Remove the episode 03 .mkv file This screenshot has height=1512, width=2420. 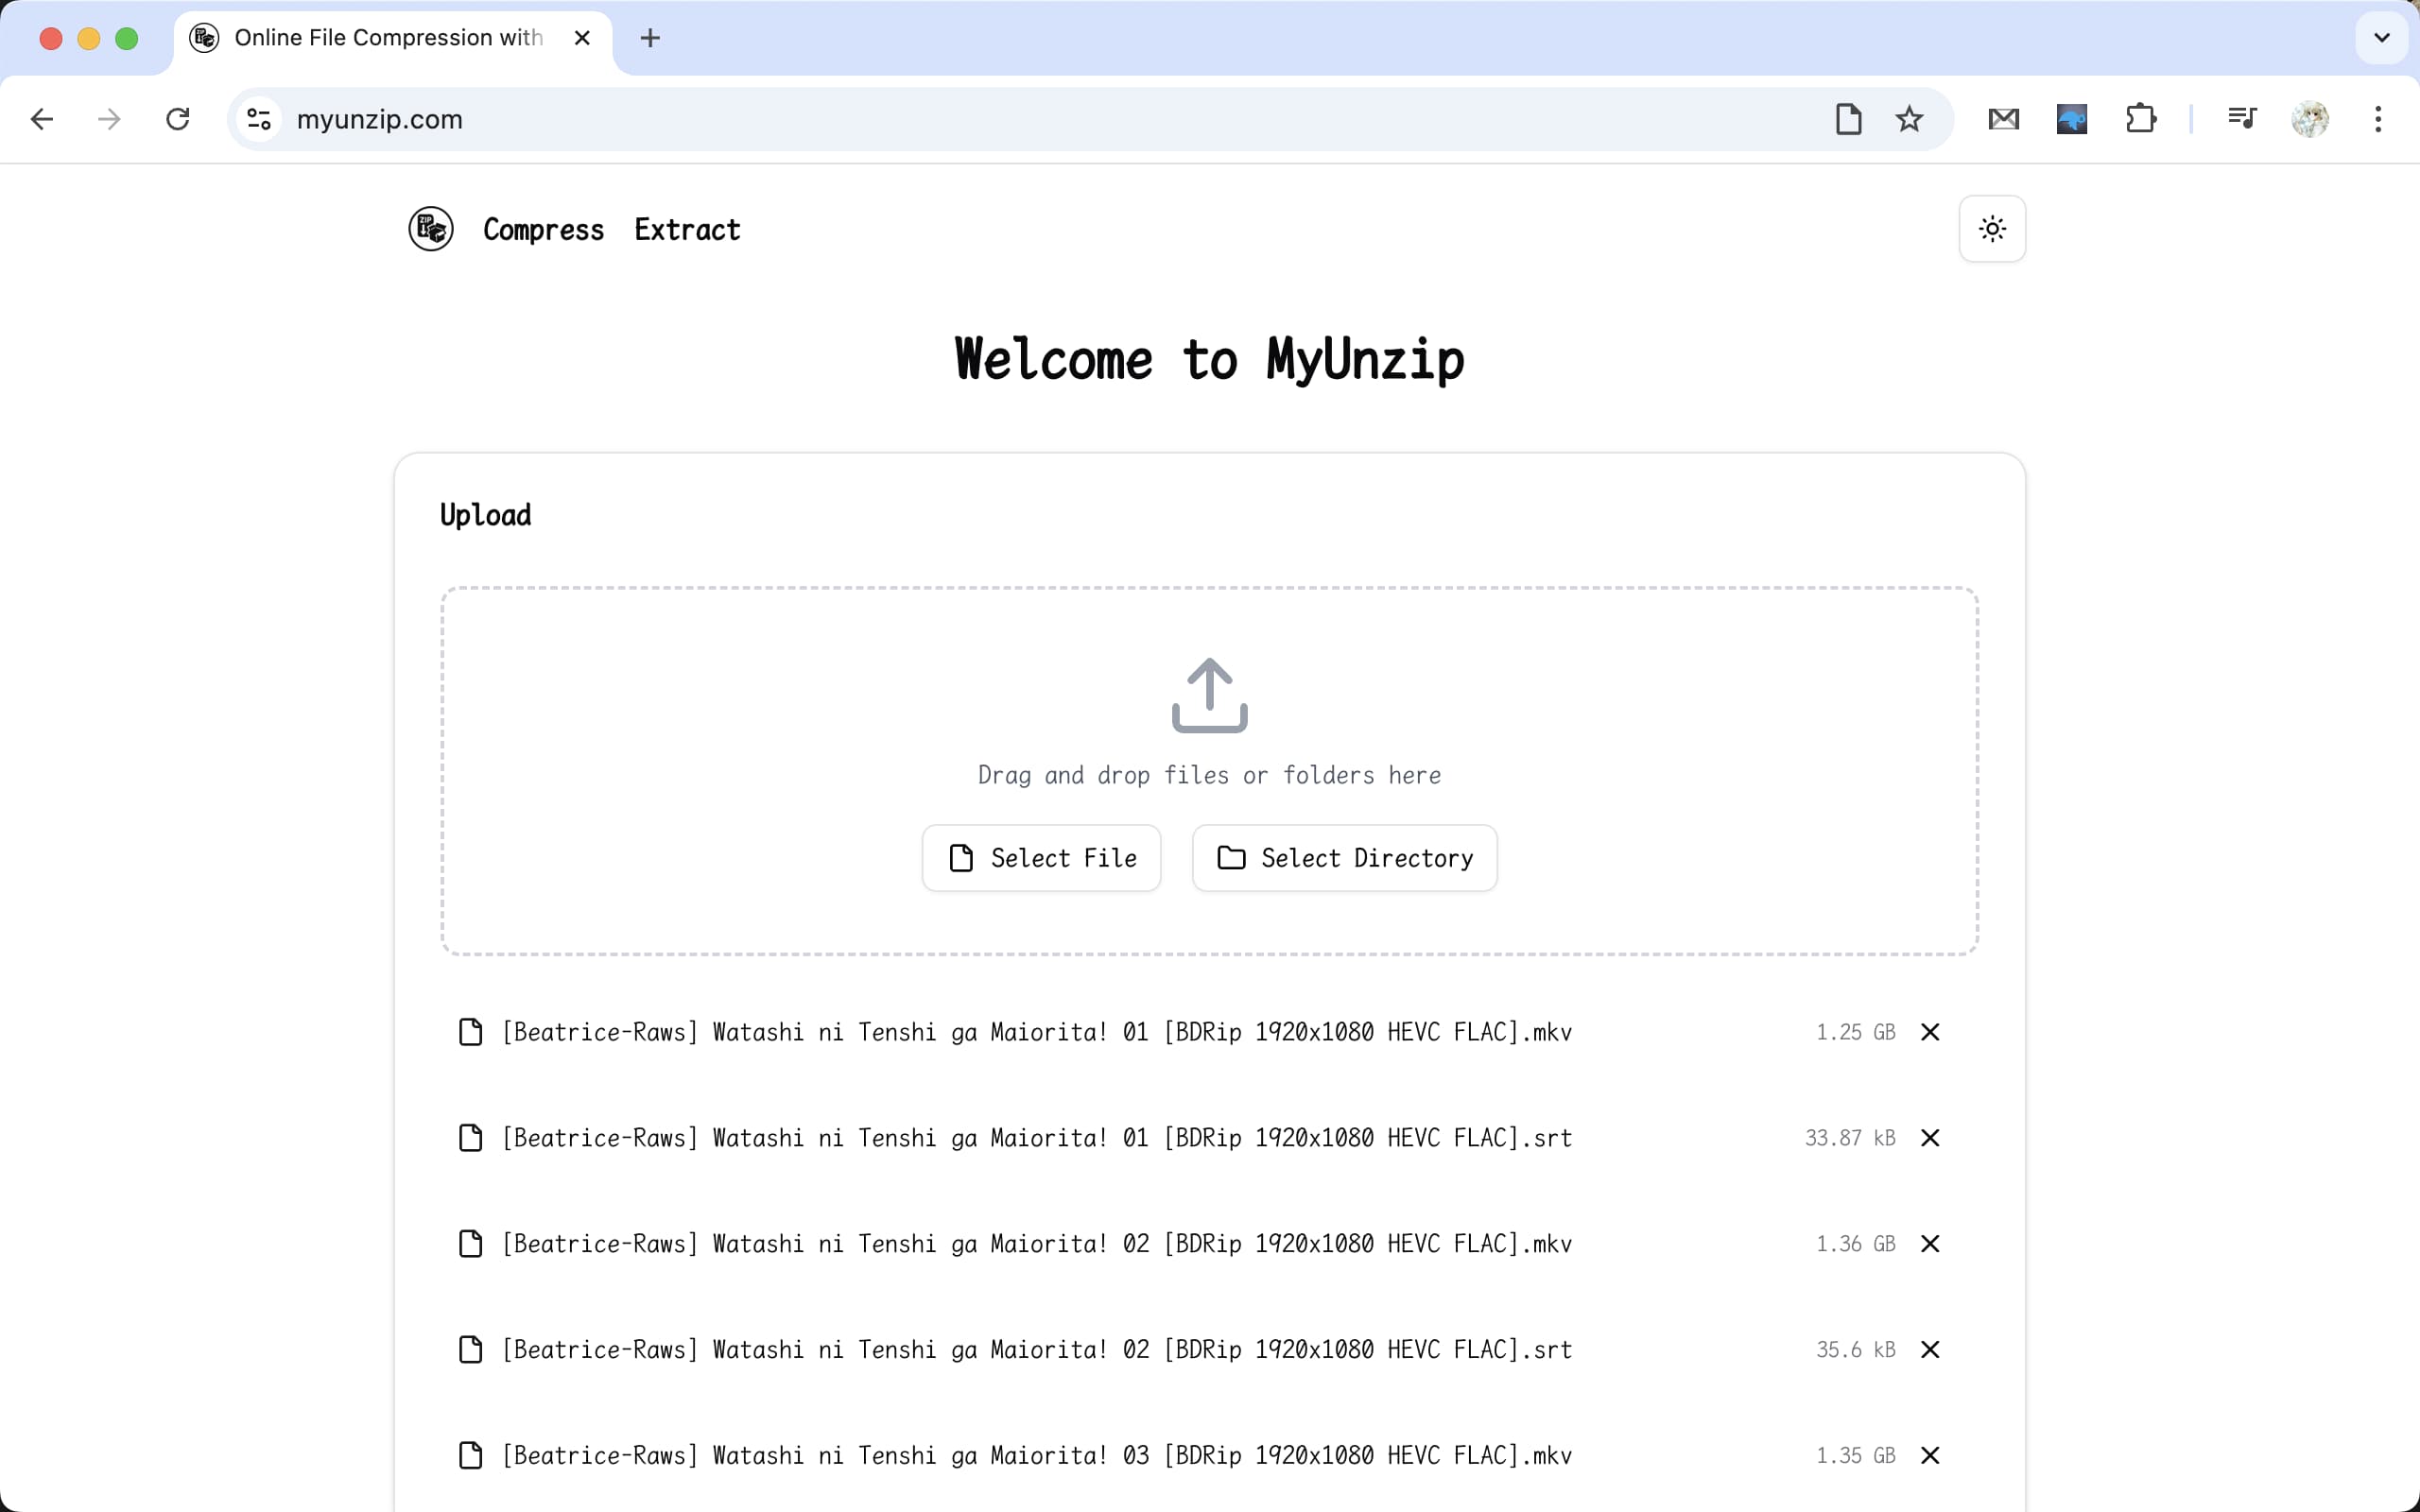click(1930, 1456)
